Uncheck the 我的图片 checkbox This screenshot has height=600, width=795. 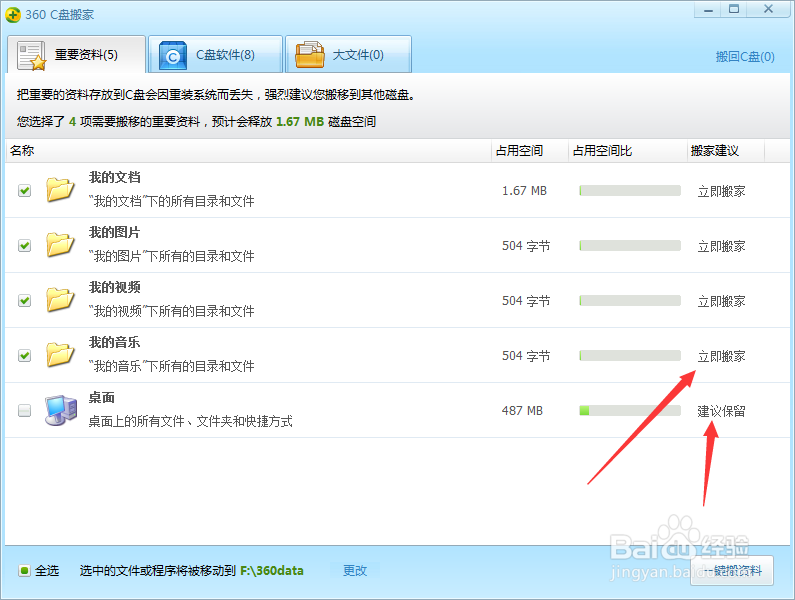(x=24, y=245)
